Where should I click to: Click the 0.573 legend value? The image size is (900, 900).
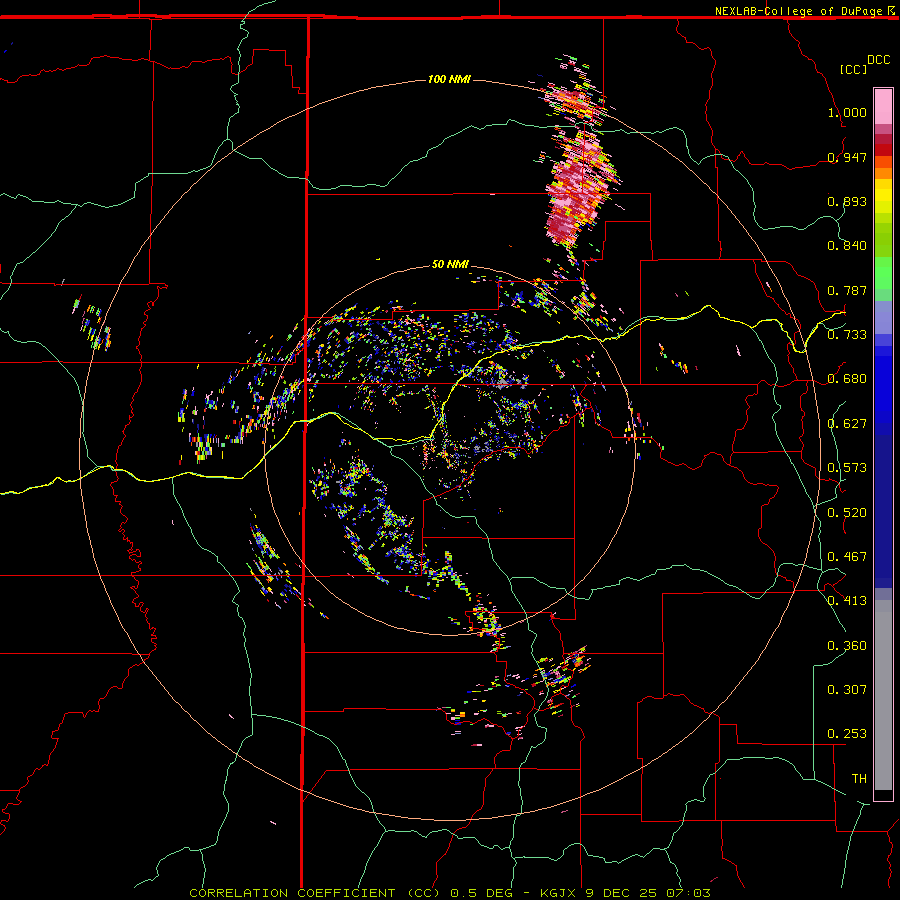847,468
